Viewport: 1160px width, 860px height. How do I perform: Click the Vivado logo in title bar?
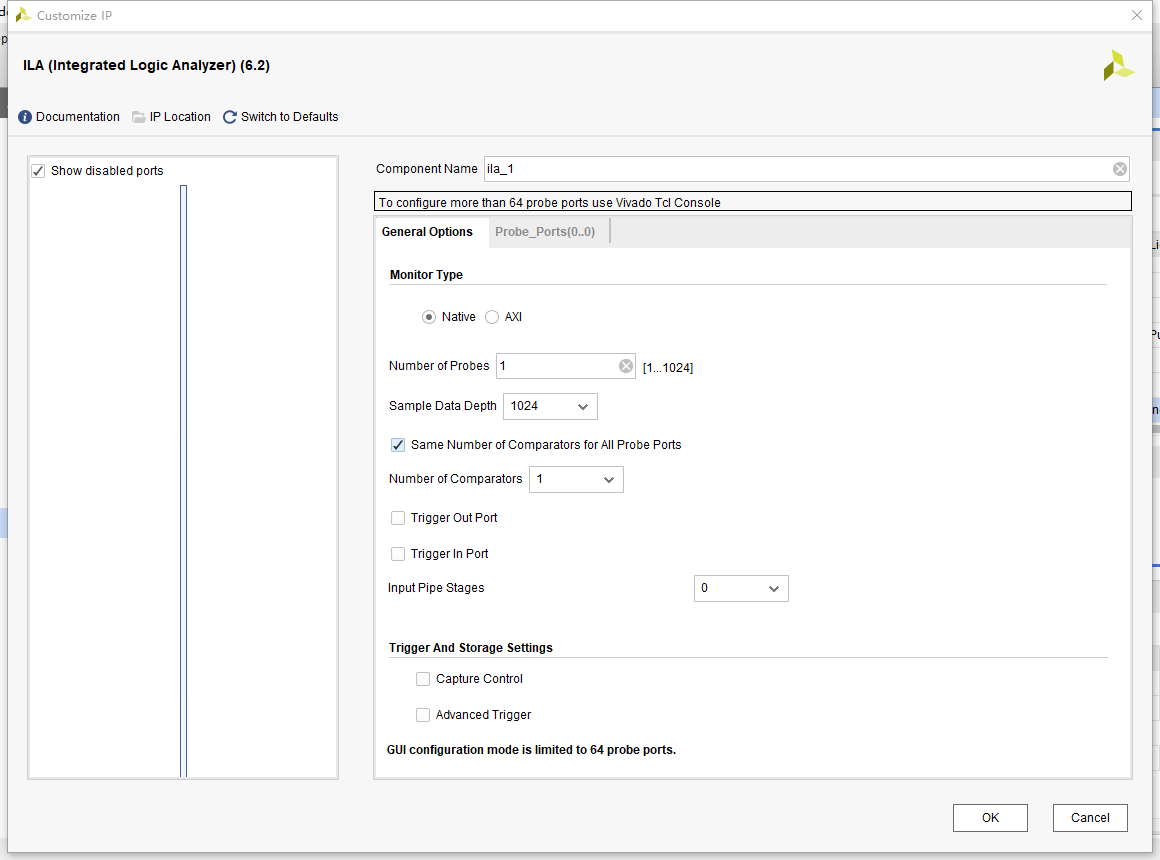pos(23,15)
